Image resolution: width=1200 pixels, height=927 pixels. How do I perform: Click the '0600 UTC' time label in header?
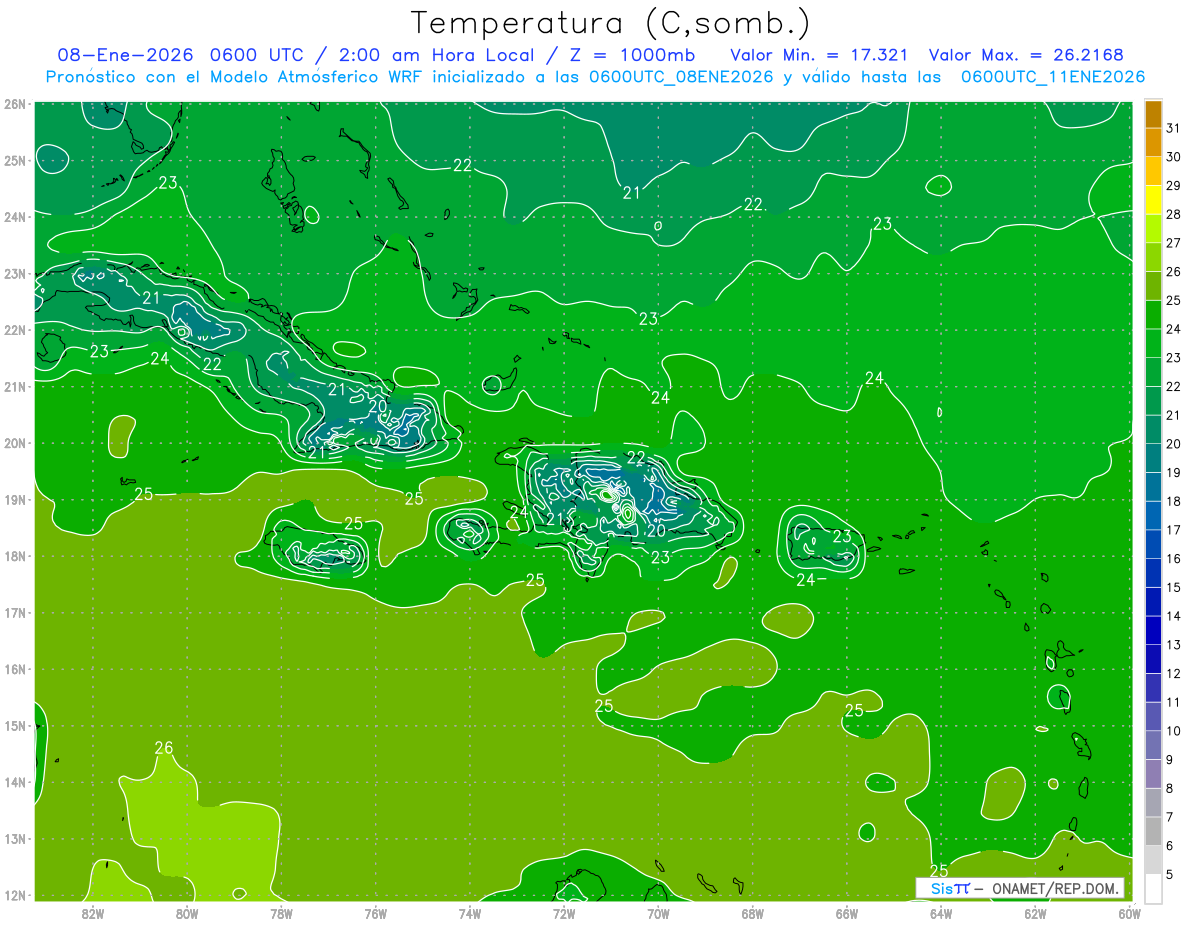point(260,54)
